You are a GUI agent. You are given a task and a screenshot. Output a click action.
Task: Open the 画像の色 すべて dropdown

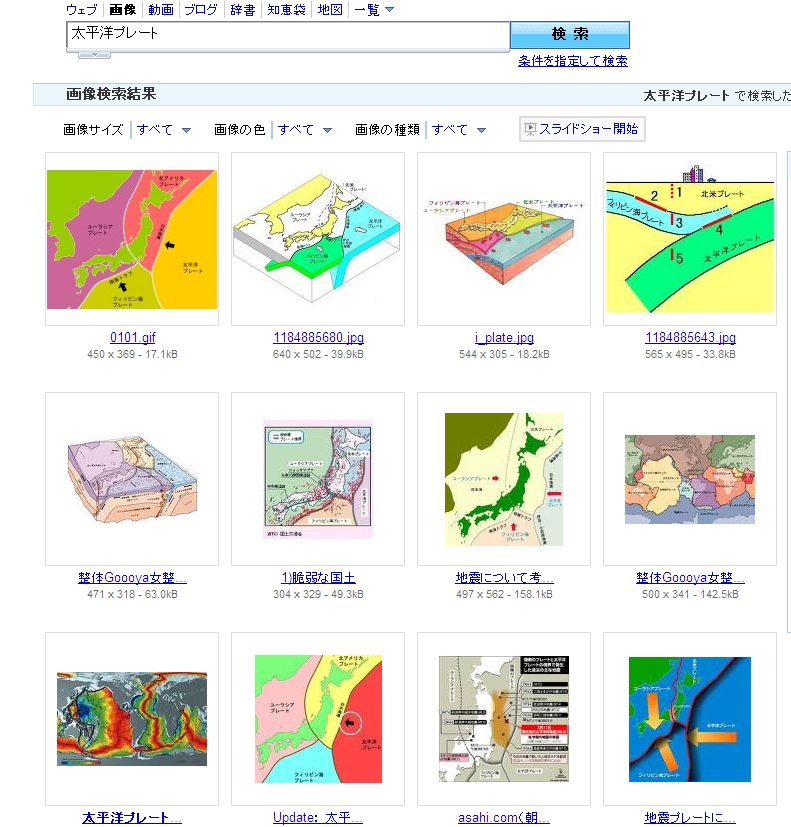(304, 130)
